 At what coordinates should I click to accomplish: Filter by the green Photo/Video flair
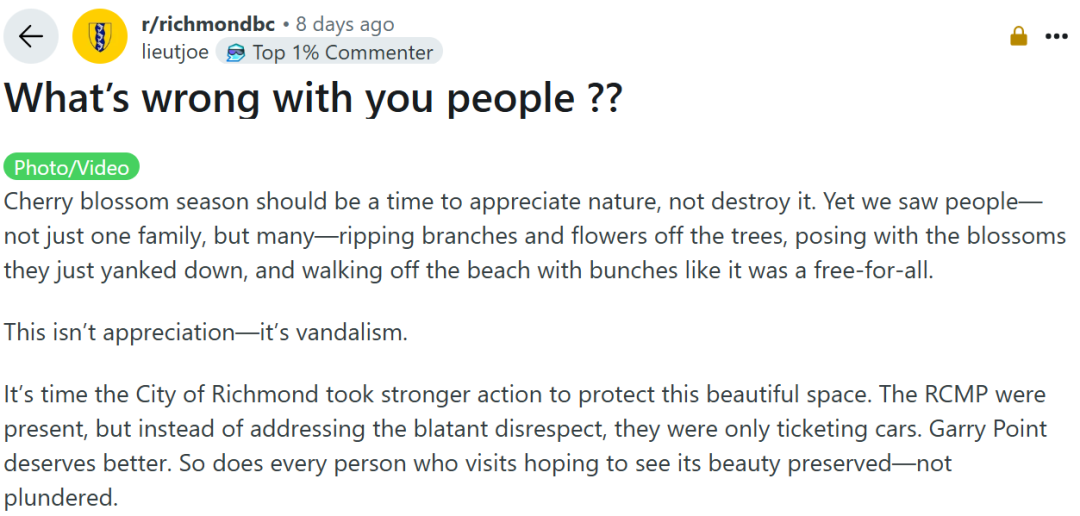pos(72,167)
